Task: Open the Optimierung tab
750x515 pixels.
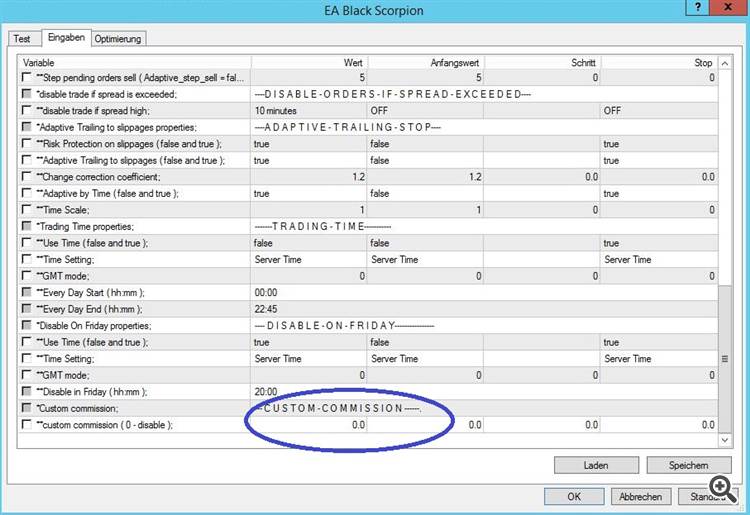Action: click(x=118, y=39)
